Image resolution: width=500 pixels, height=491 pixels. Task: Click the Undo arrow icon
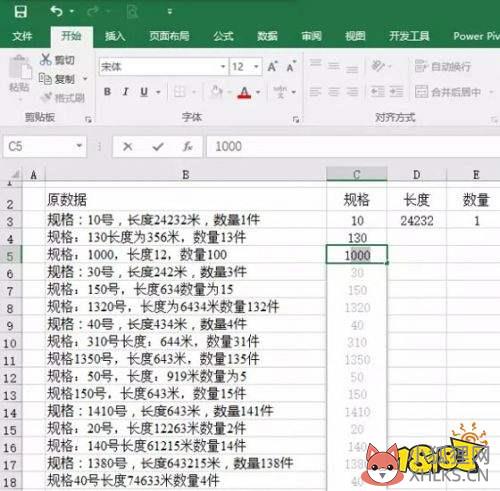[x=57, y=12]
